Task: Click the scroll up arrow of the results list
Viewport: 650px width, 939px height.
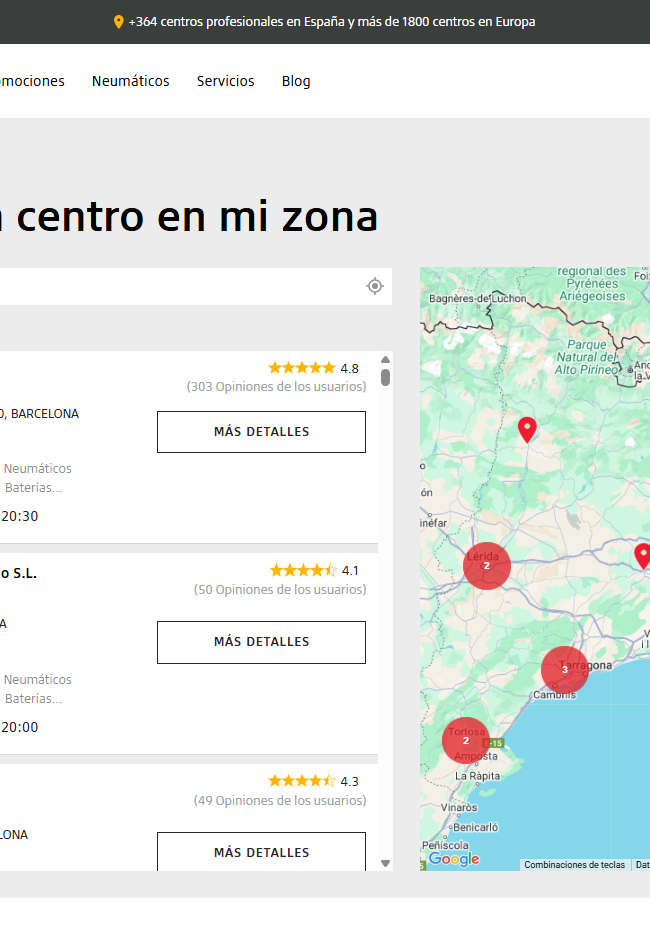Action: [386, 359]
